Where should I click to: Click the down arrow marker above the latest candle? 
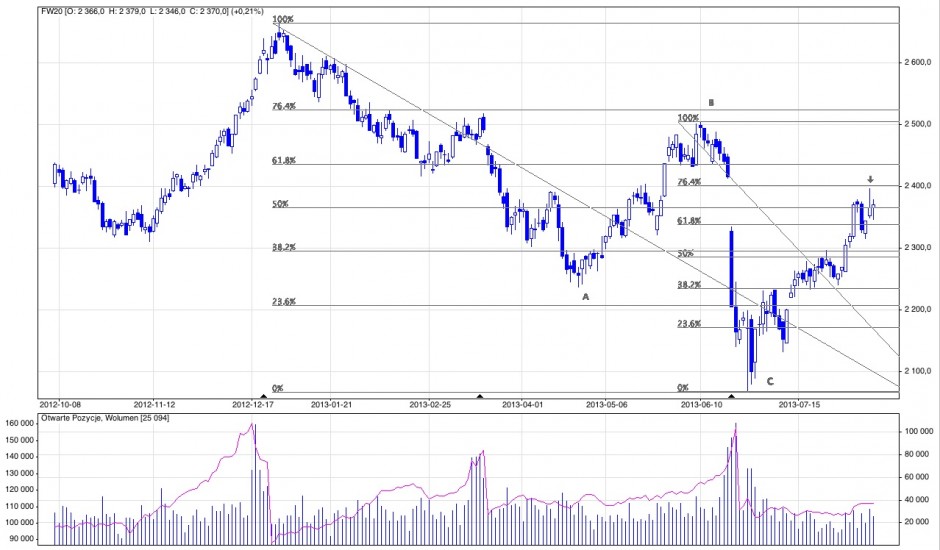point(870,179)
